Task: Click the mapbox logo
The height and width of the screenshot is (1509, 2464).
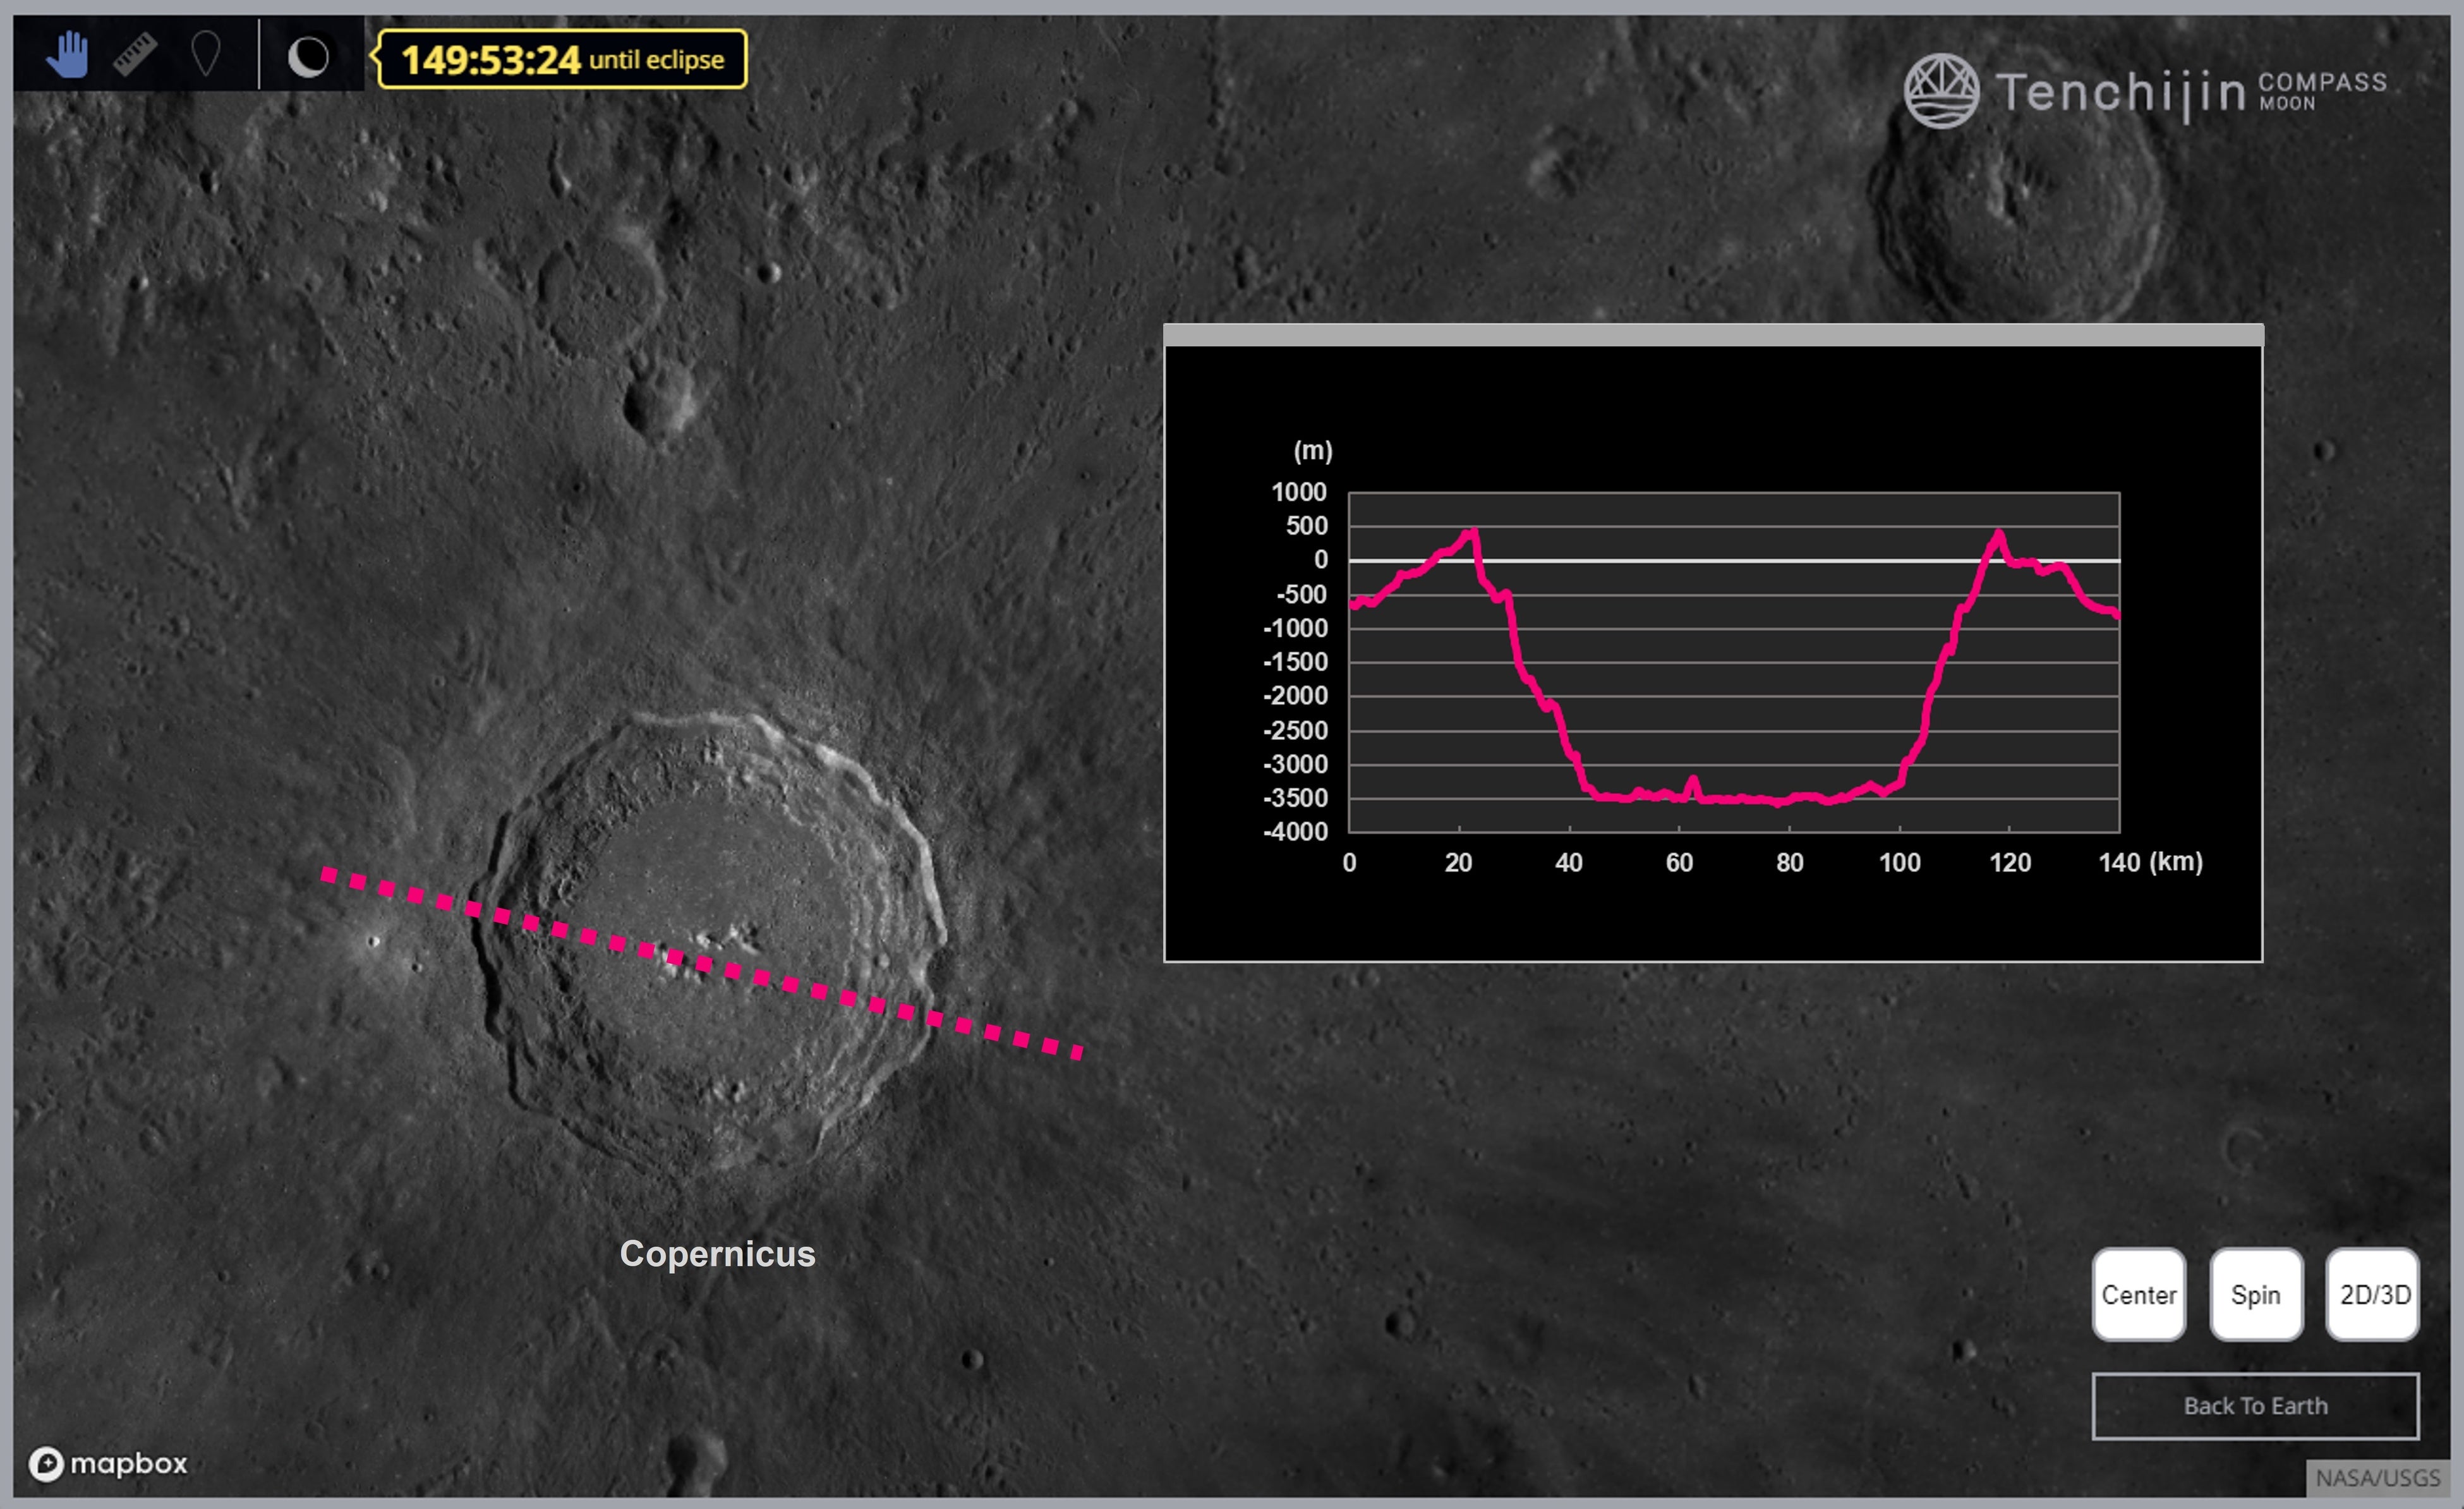Action: 108,1464
